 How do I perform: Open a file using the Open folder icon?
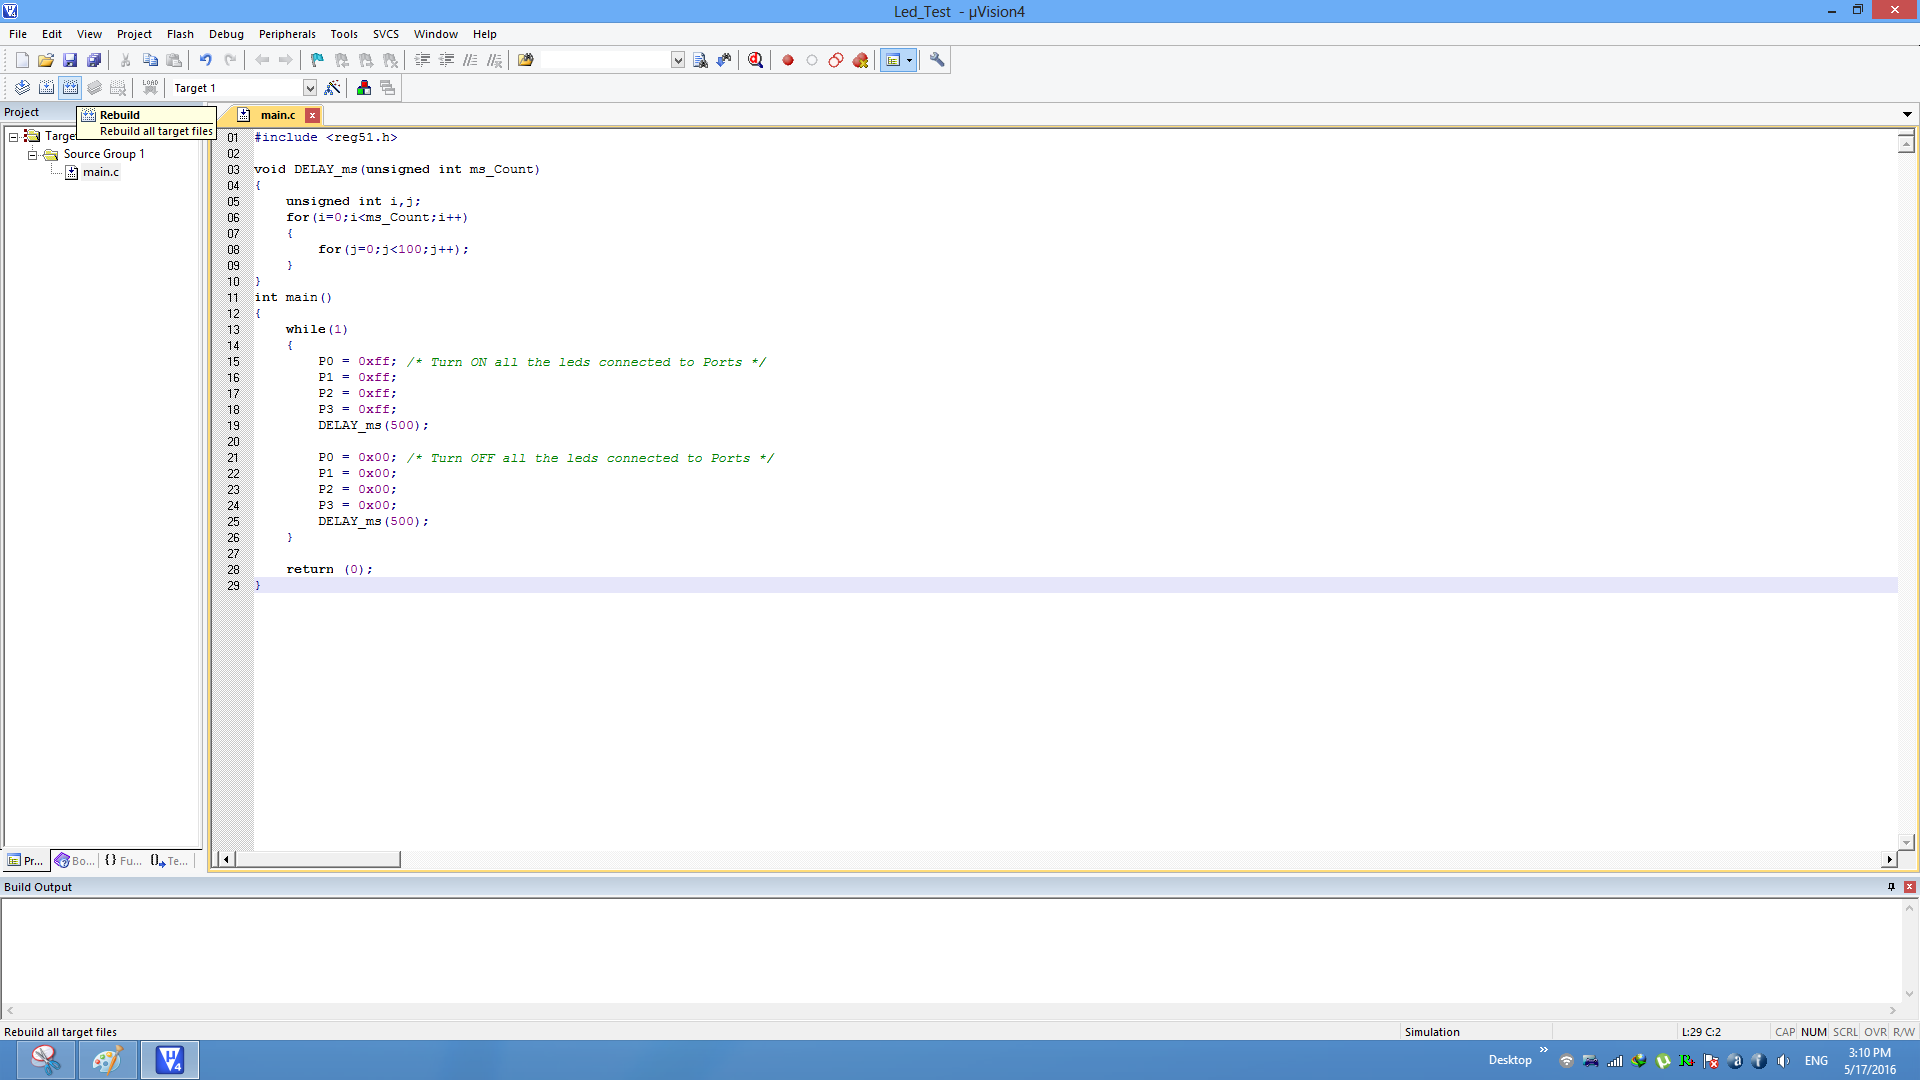point(46,60)
